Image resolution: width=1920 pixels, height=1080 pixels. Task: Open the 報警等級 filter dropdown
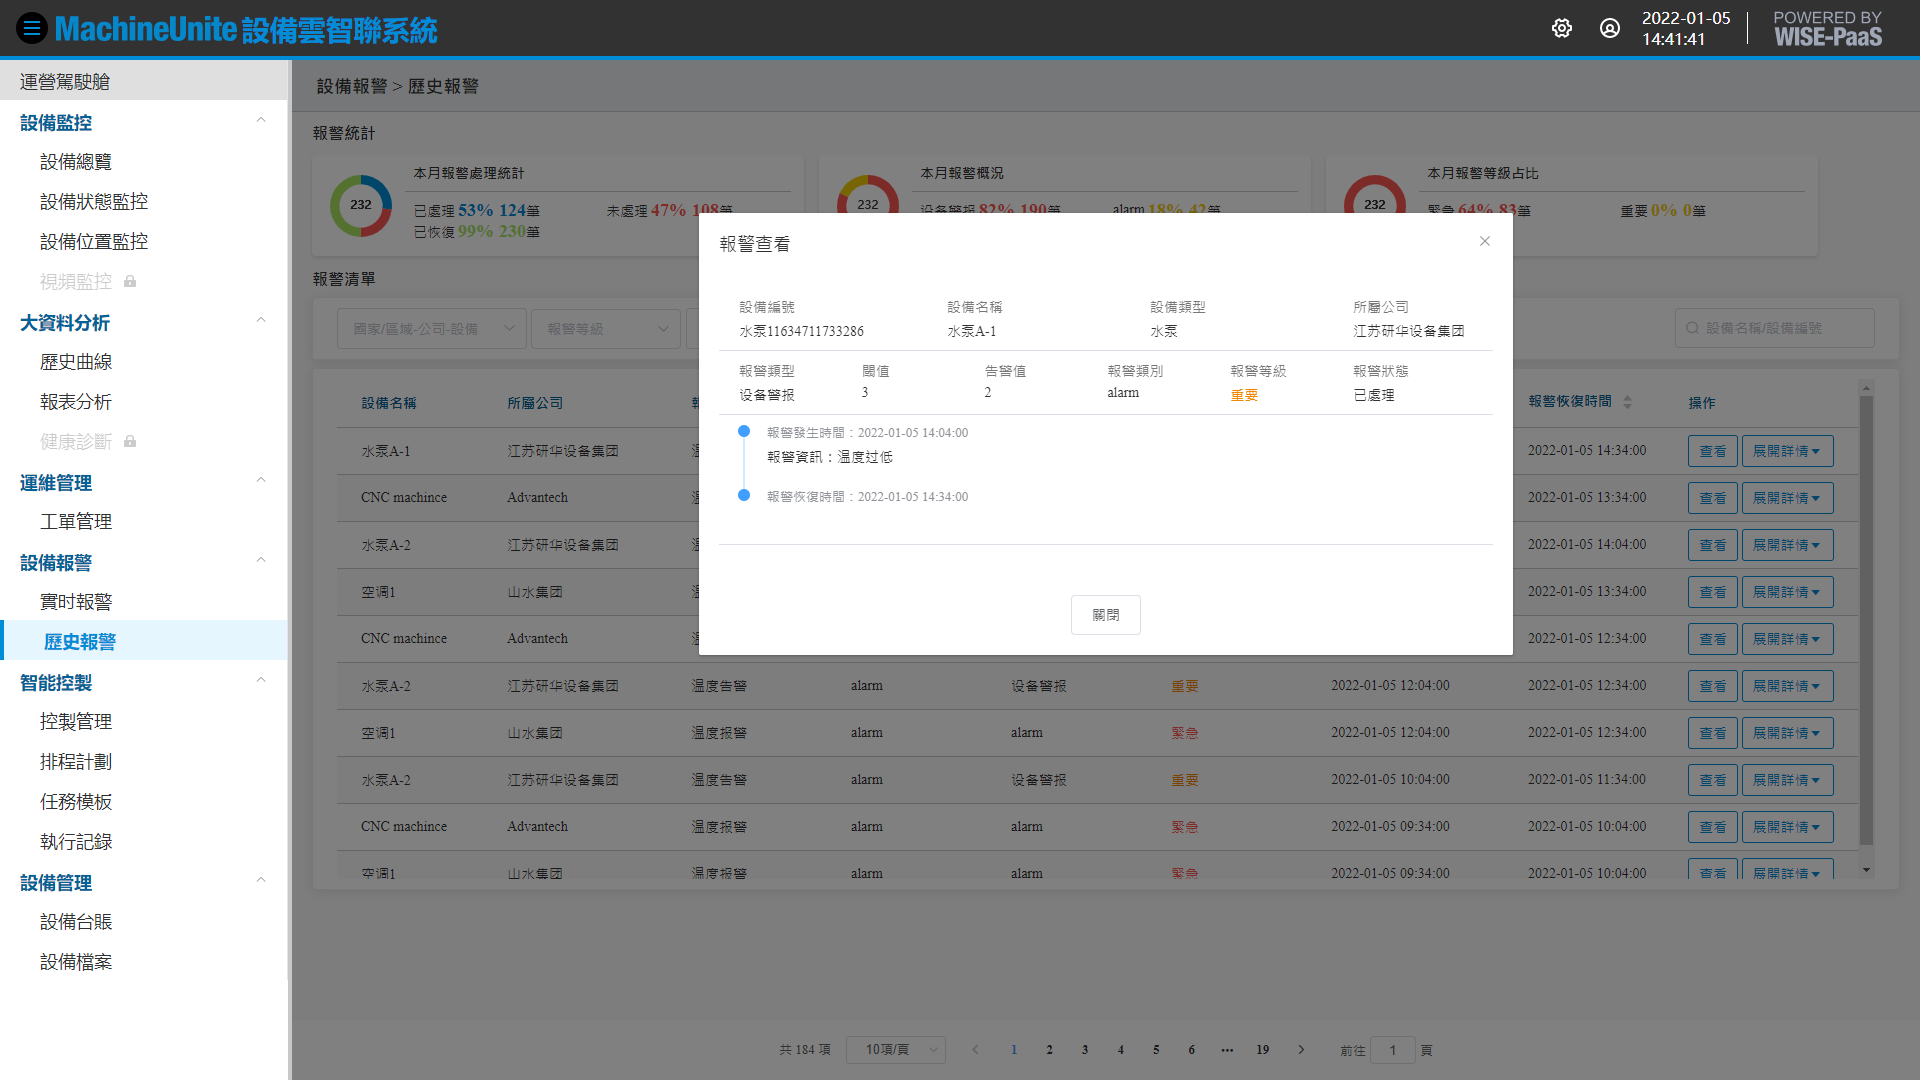[x=606, y=329]
